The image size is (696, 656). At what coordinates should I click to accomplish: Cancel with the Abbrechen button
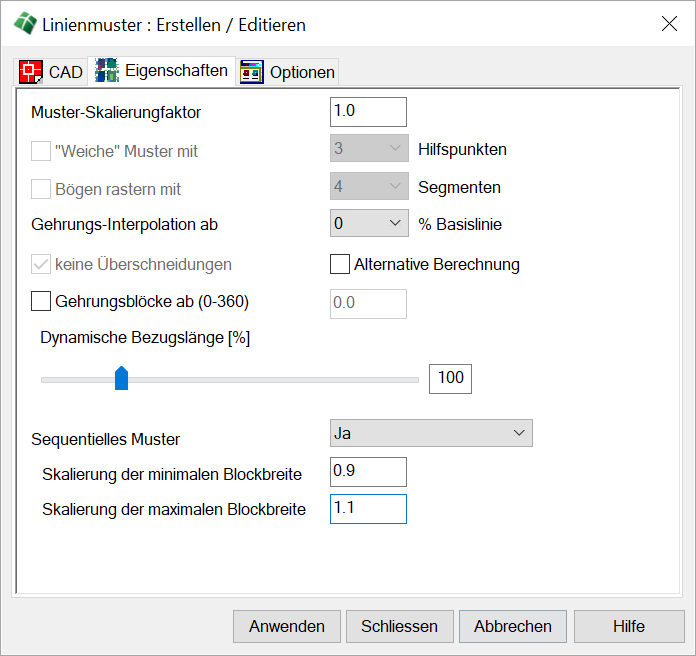coord(512,626)
